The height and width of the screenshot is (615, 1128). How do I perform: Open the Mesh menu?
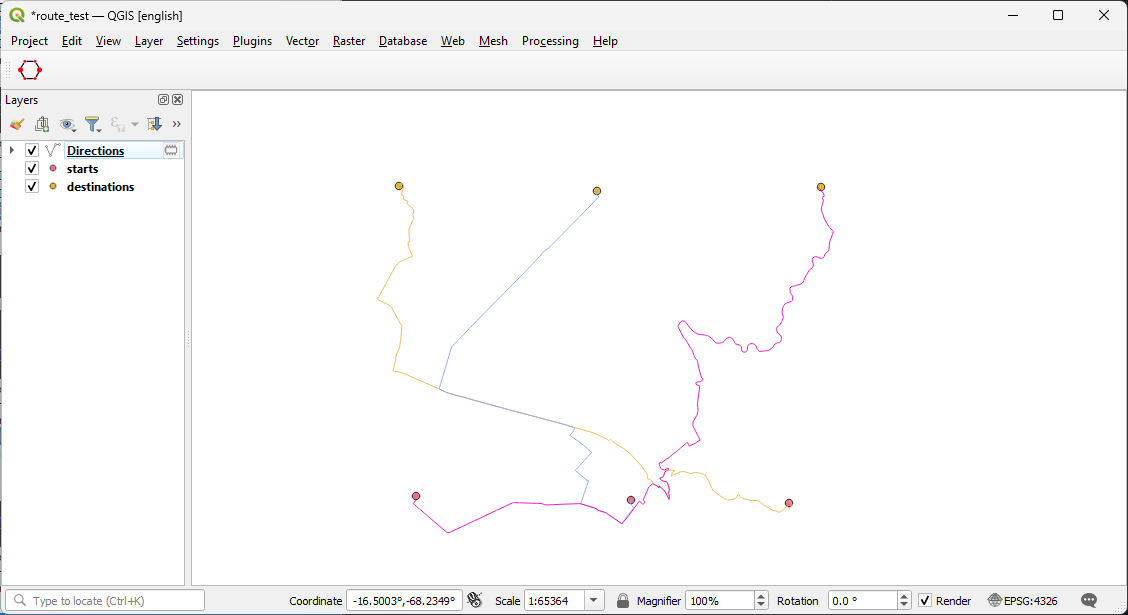(x=494, y=41)
